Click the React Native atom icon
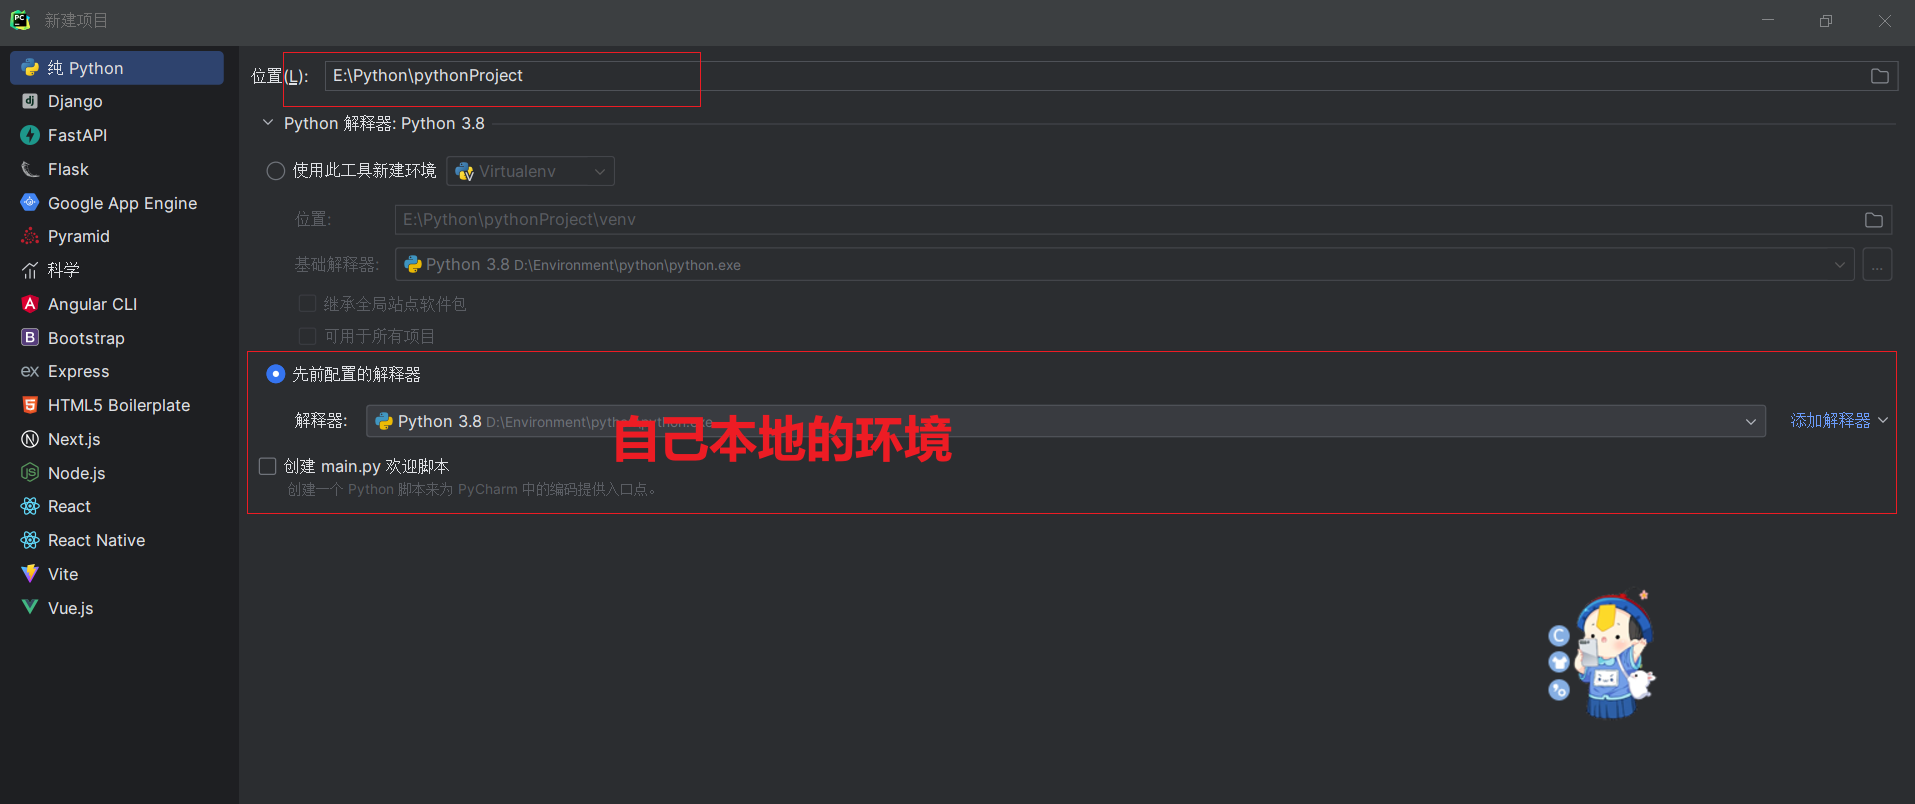 tap(30, 540)
